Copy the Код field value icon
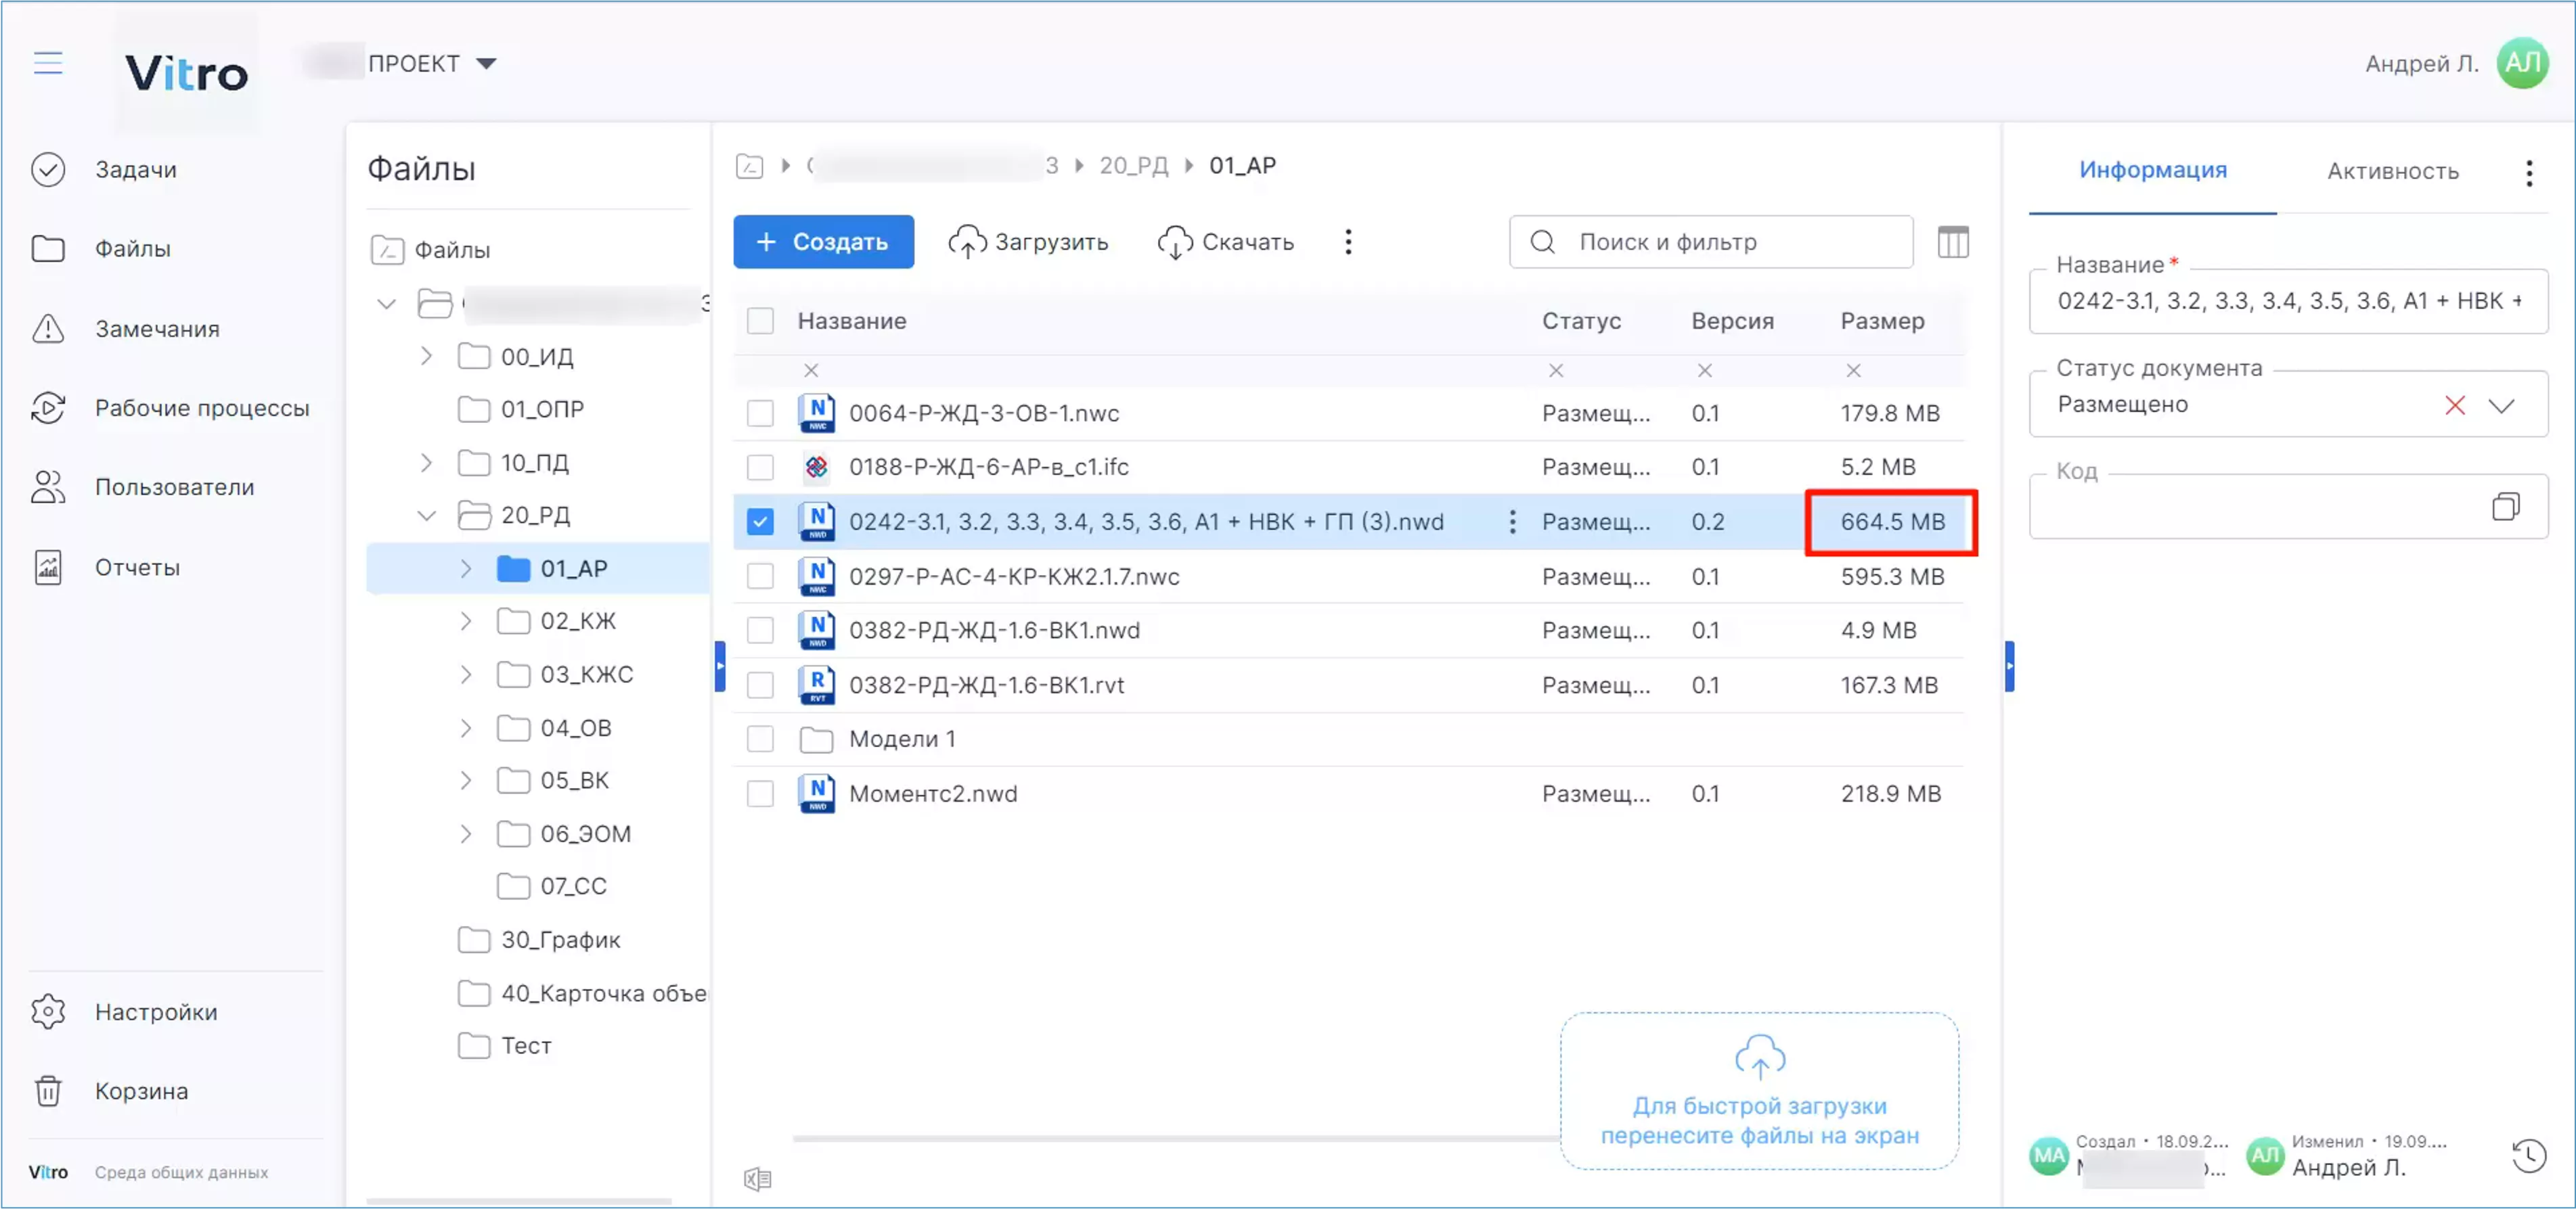The height and width of the screenshot is (1209, 2576). click(2505, 506)
